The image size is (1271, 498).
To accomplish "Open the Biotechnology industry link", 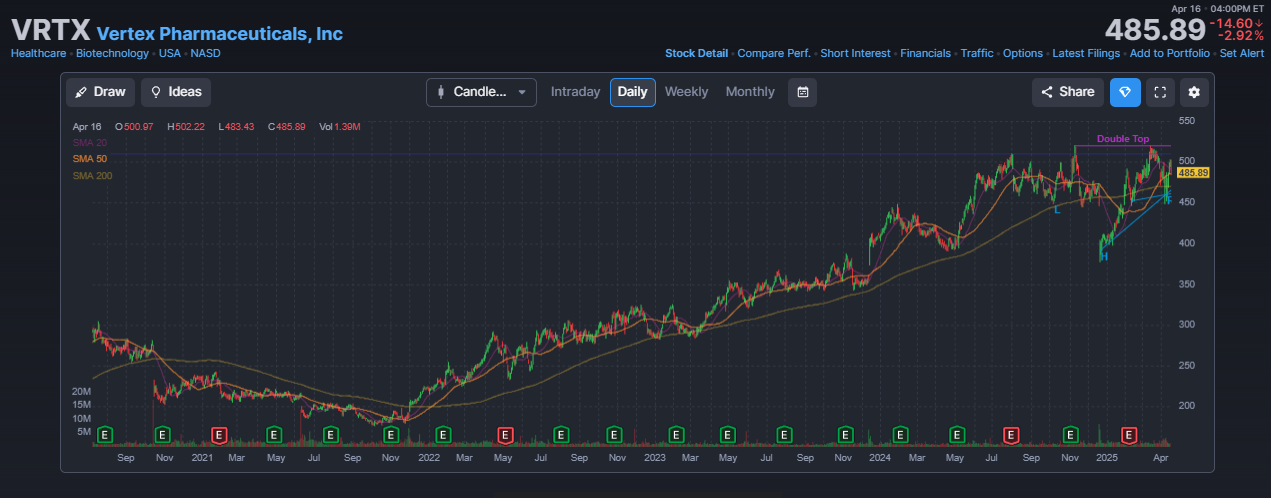I will (x=112, y=54).
